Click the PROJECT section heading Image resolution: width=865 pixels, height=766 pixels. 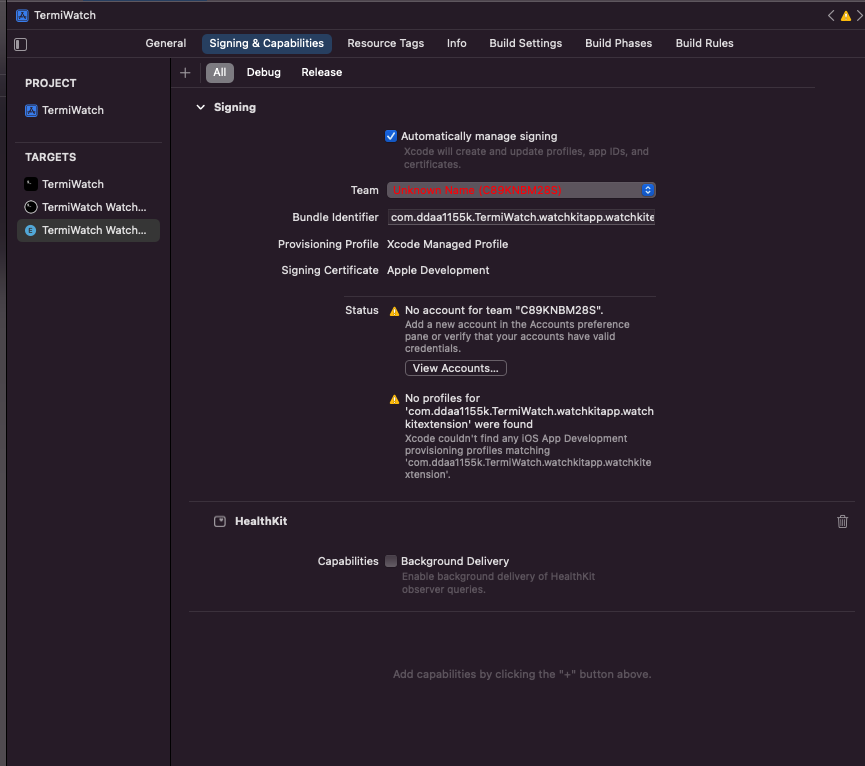click(51, 83)
